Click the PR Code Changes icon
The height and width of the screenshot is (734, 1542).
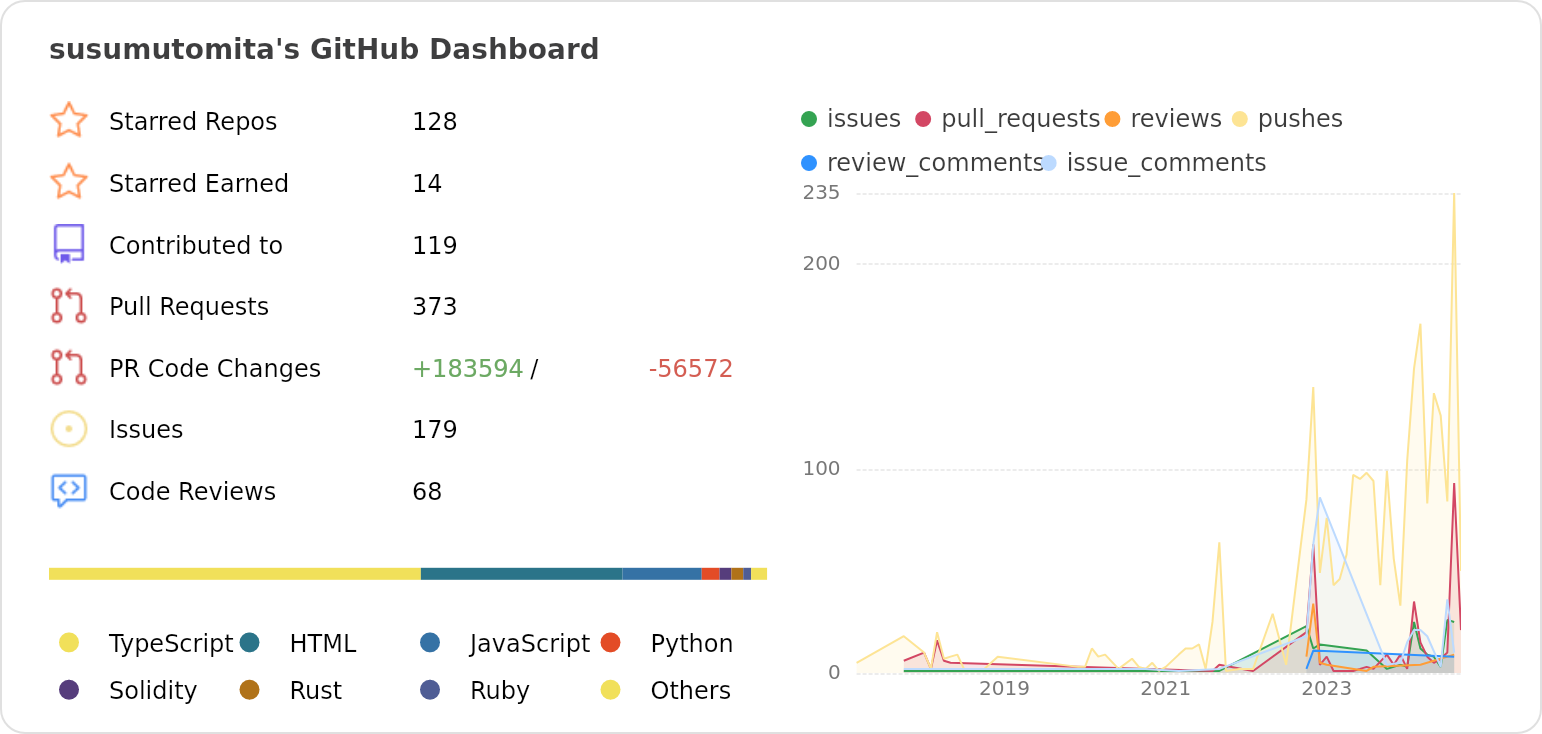[x=69, y=367]
